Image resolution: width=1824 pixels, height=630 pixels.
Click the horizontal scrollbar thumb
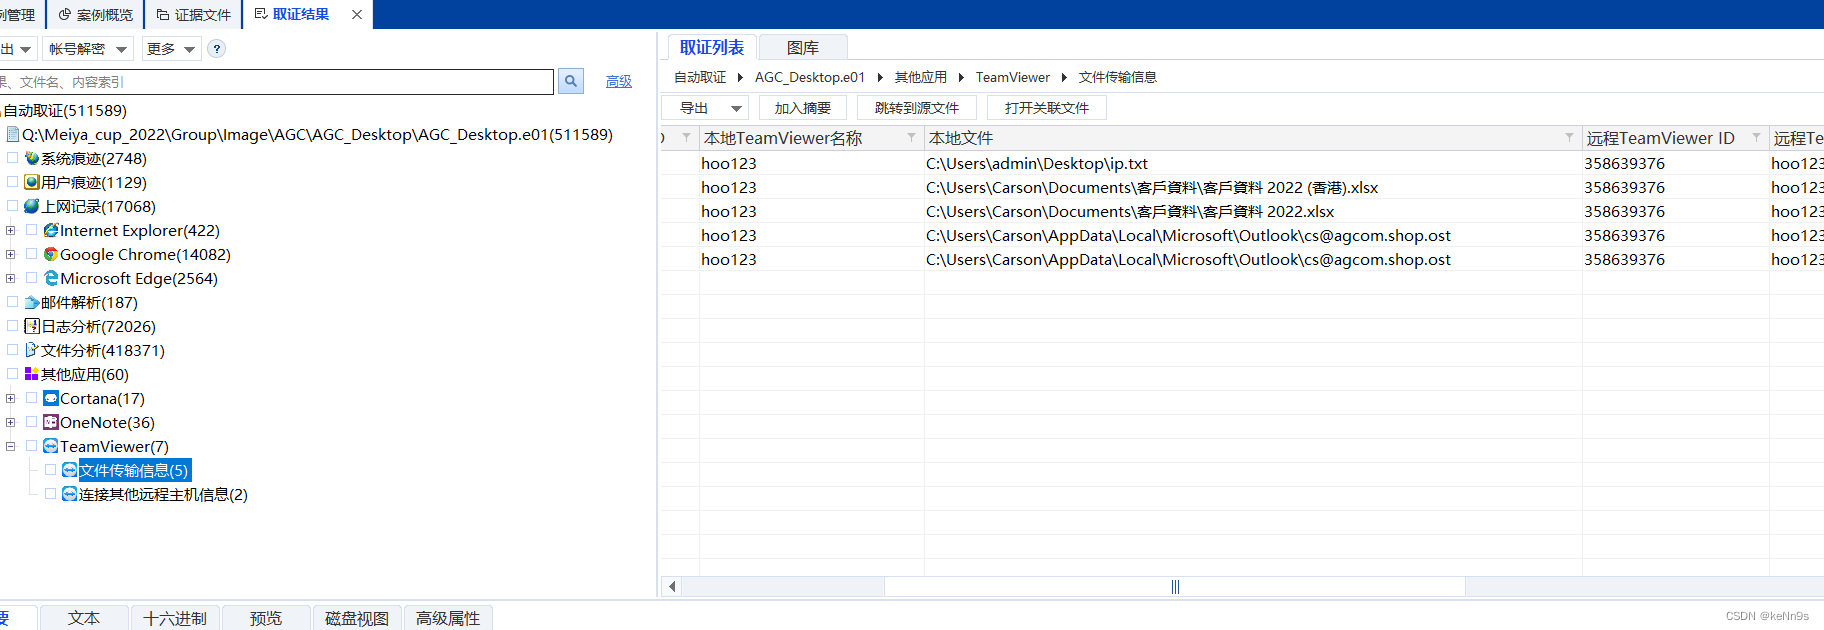tap(1175, 587)
